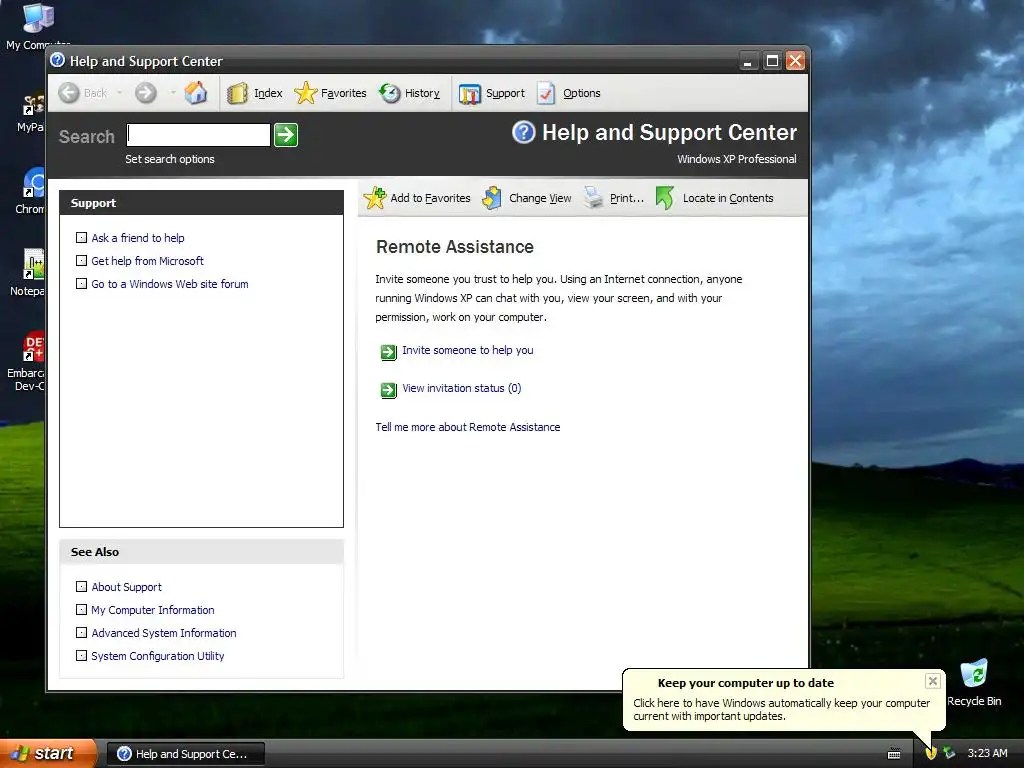
Task: Select the Chrome desktop shortcut
Action: 30,191
